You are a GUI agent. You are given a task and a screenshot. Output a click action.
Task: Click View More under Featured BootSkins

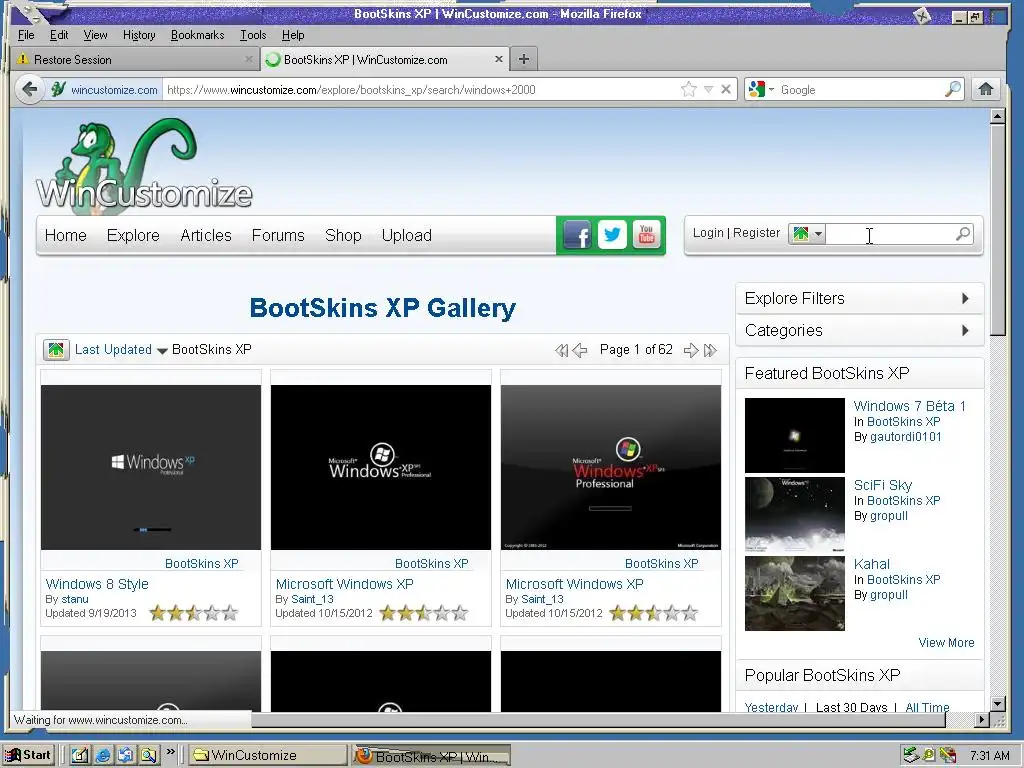(946, 643)
